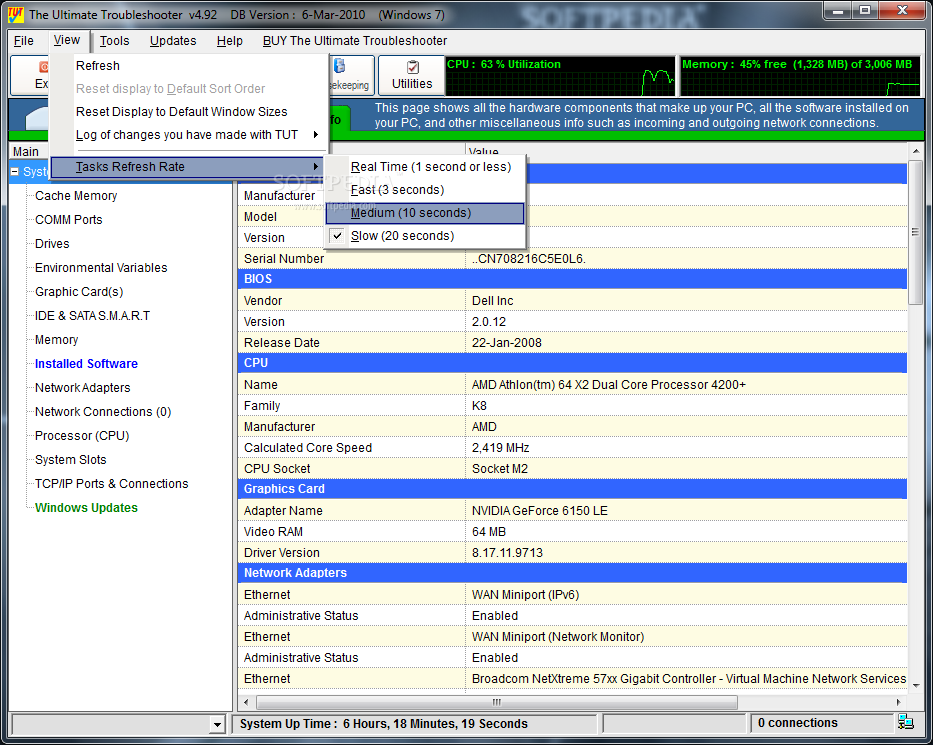Screen dimensions: 933x745
Task: Select Environmental Variables tree item
Action: 101,268
